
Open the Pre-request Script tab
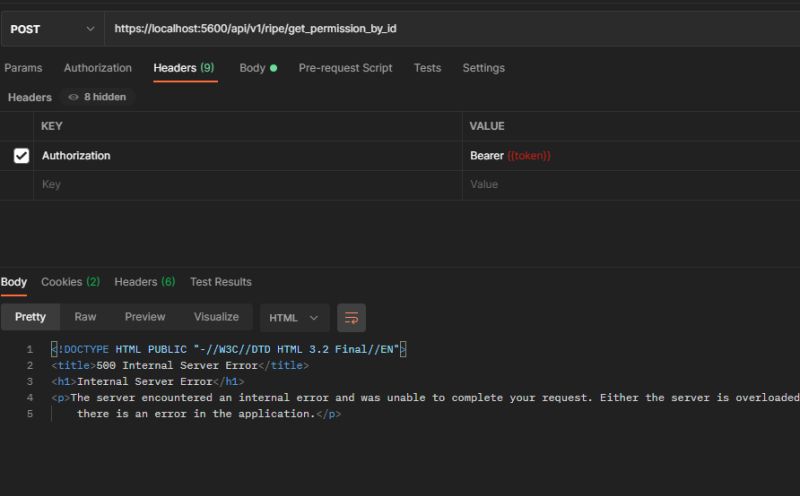coord(345,68)
